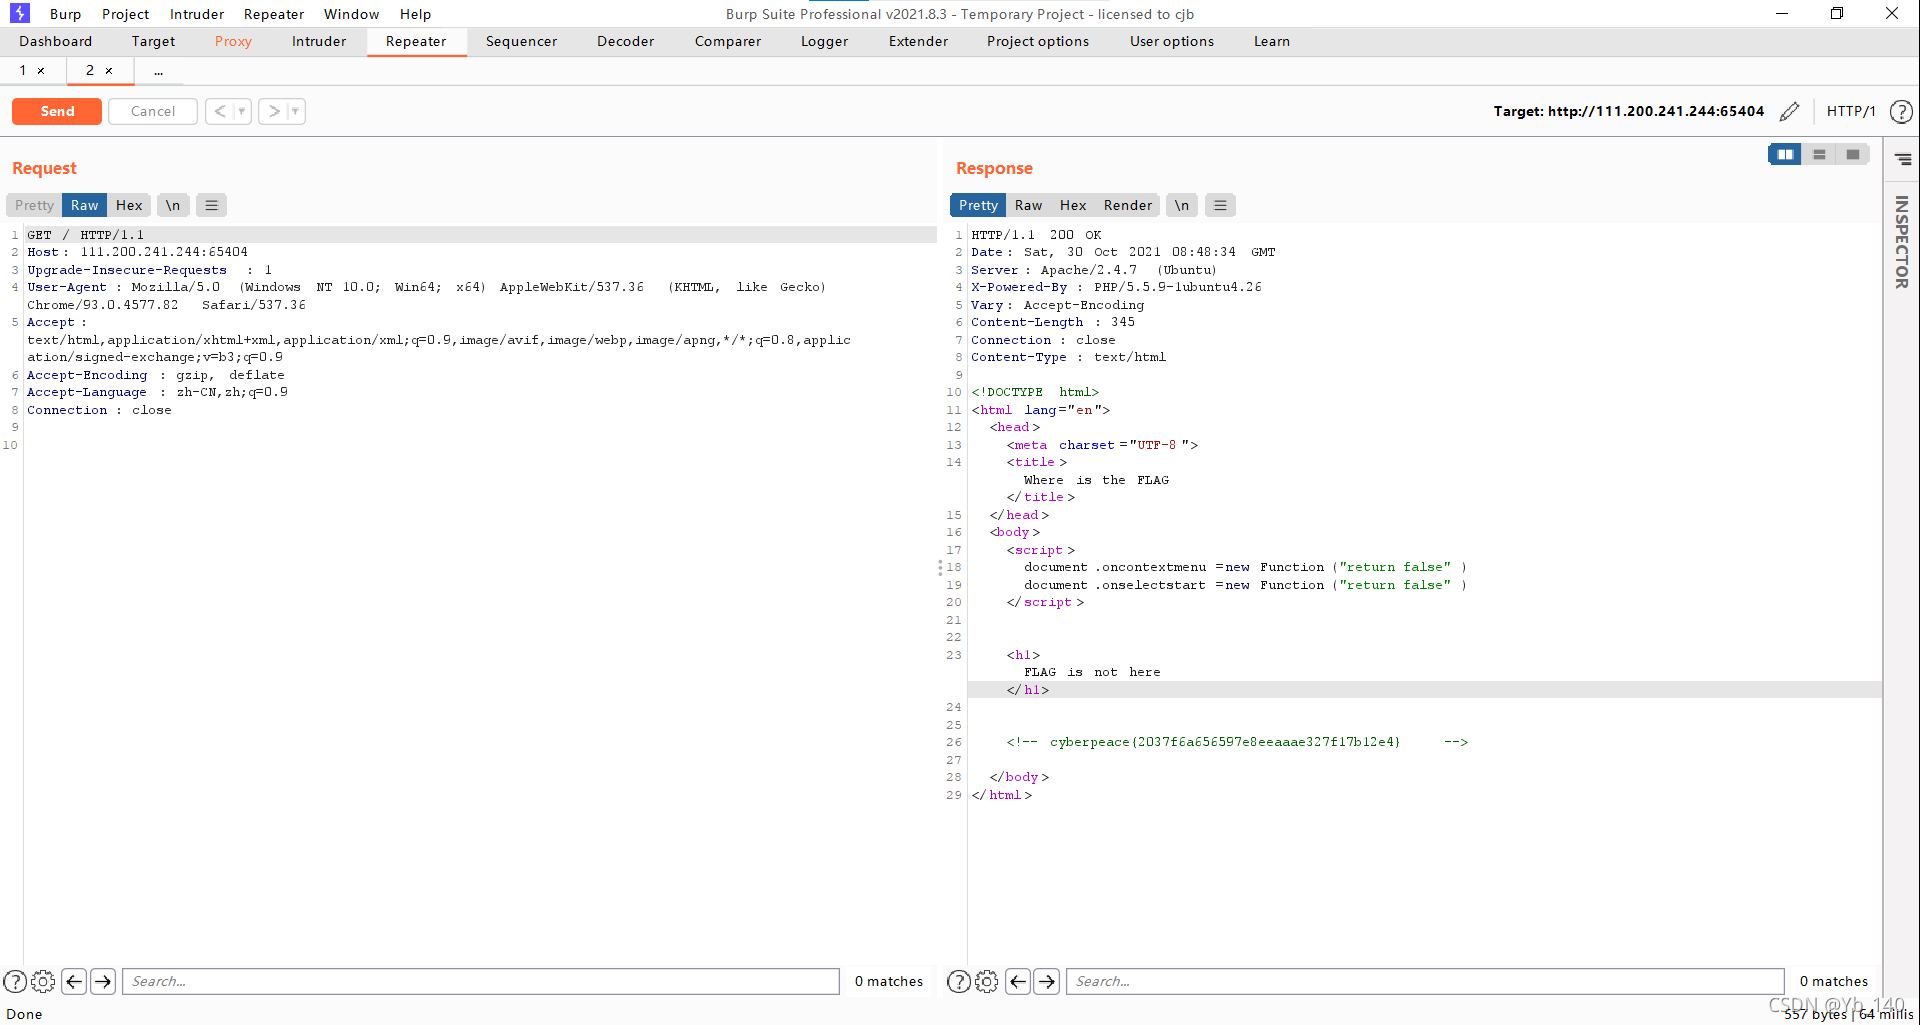Click the Burp Suite logo icon
This screenshot has height=1025, width=1920.
pos(20,13)
